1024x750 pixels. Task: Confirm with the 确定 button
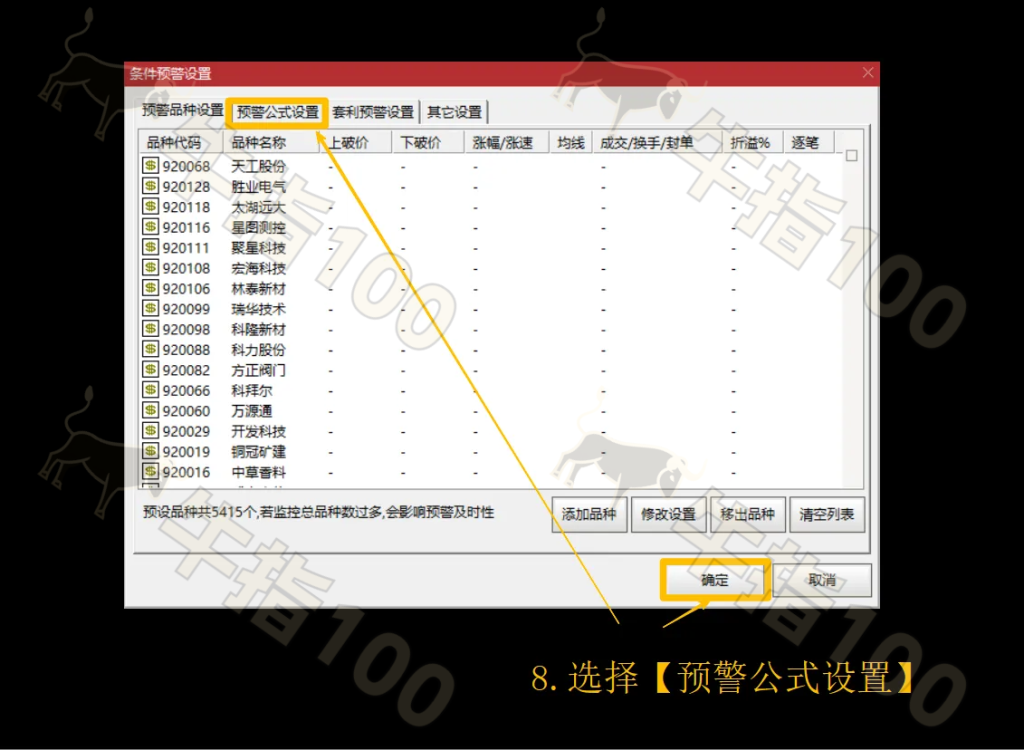click(715, 580)
